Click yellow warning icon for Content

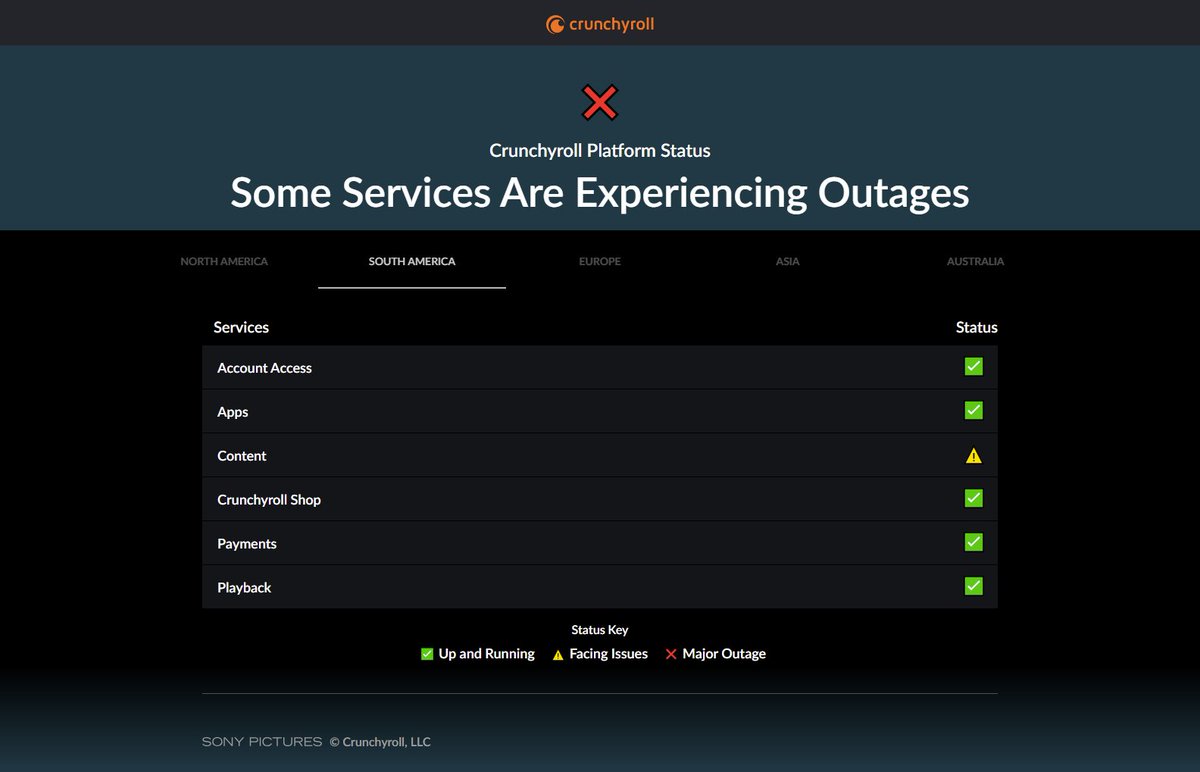pos(974,455)
